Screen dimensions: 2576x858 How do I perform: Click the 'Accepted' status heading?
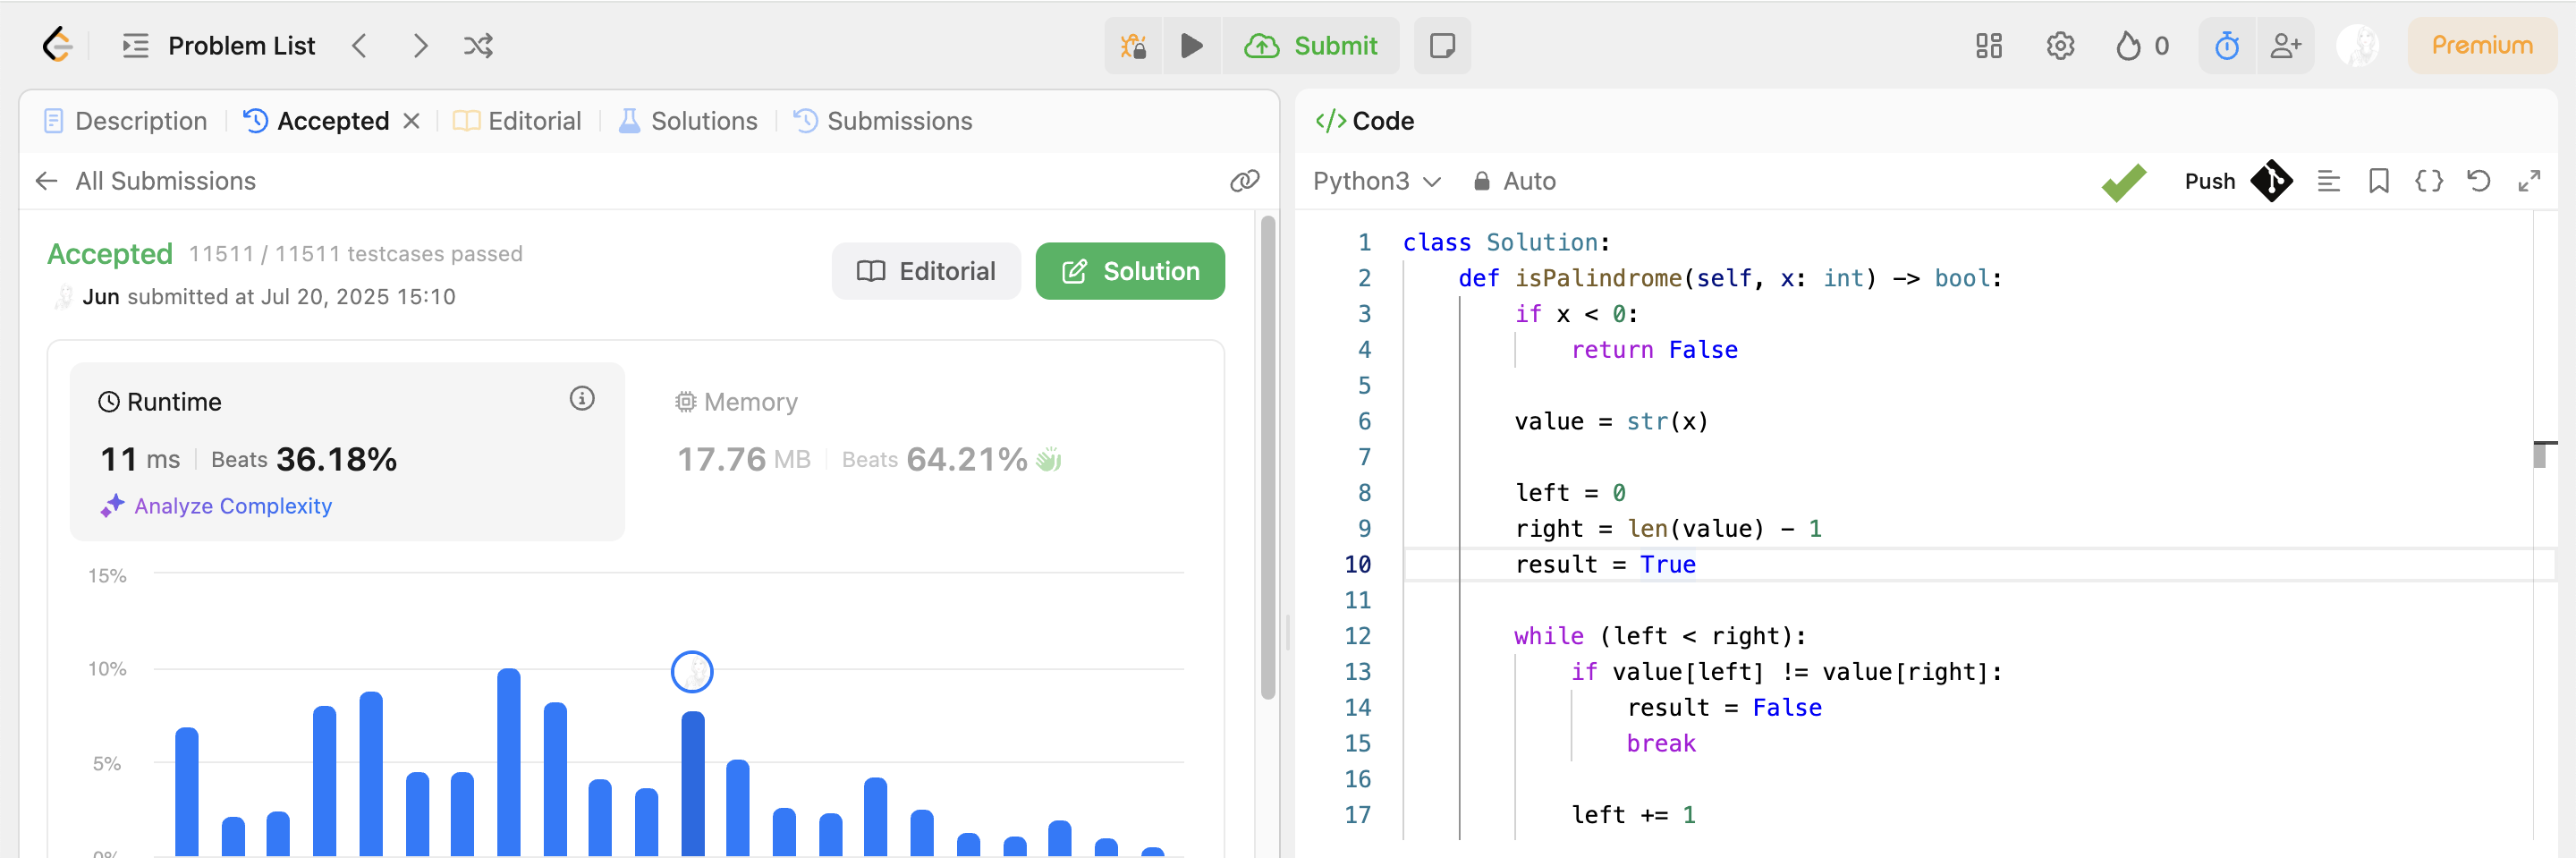point(110,254)
